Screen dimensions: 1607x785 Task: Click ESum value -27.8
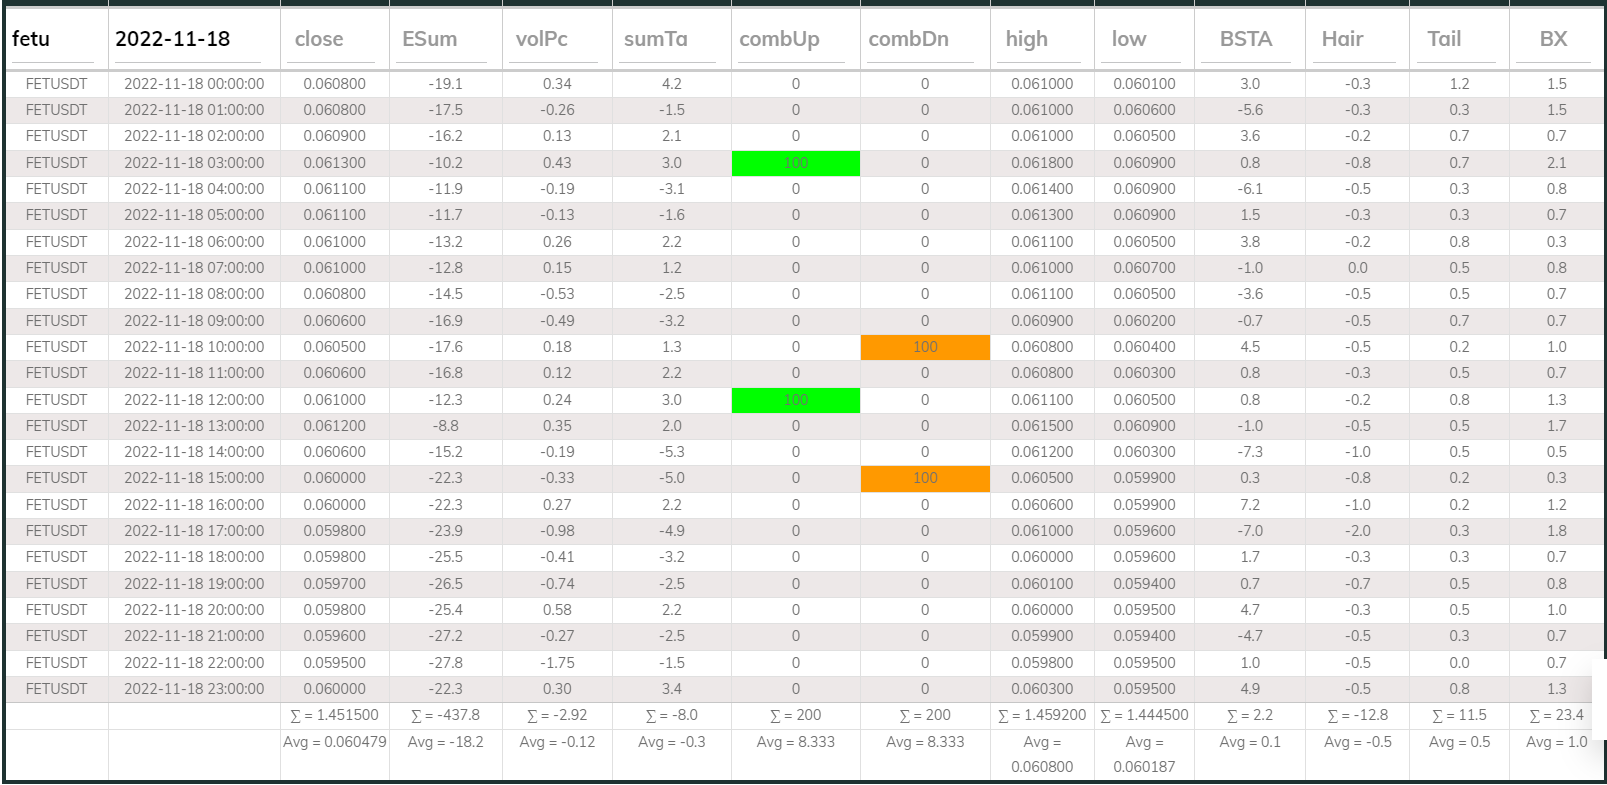[x=445, y=663]
